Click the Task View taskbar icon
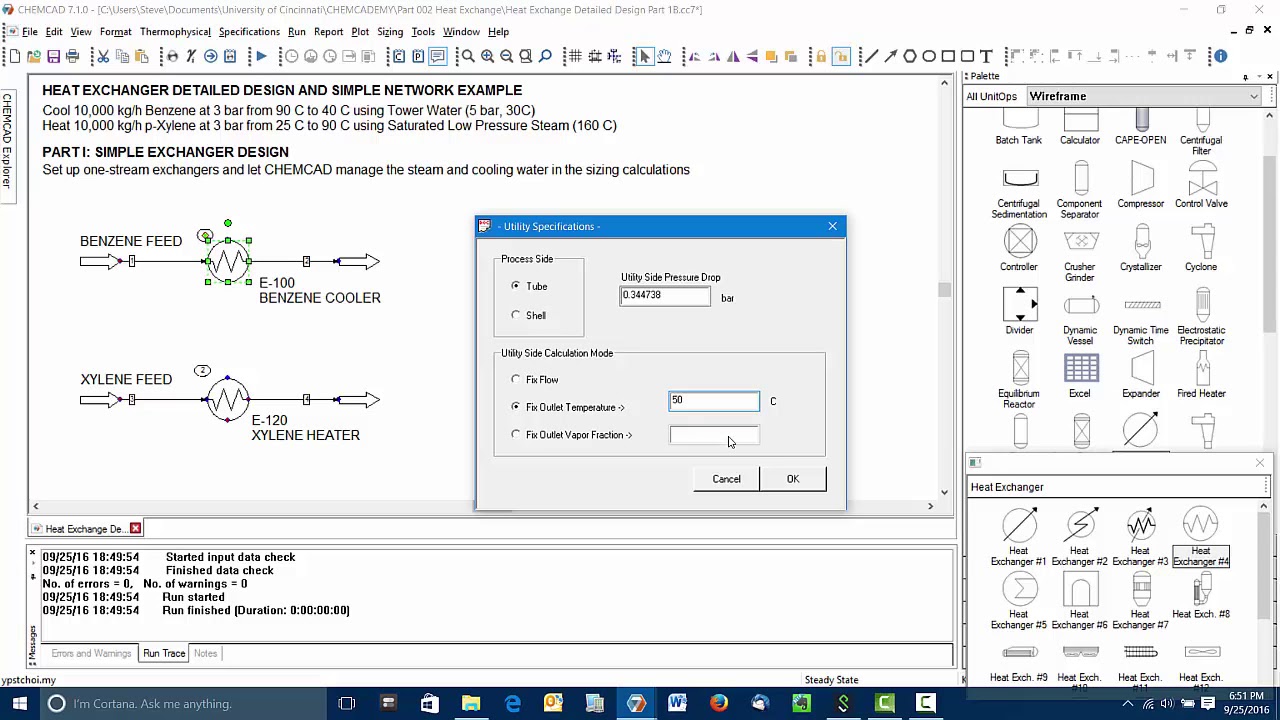This screenshot has height=720, width=1280. (347, 704)
